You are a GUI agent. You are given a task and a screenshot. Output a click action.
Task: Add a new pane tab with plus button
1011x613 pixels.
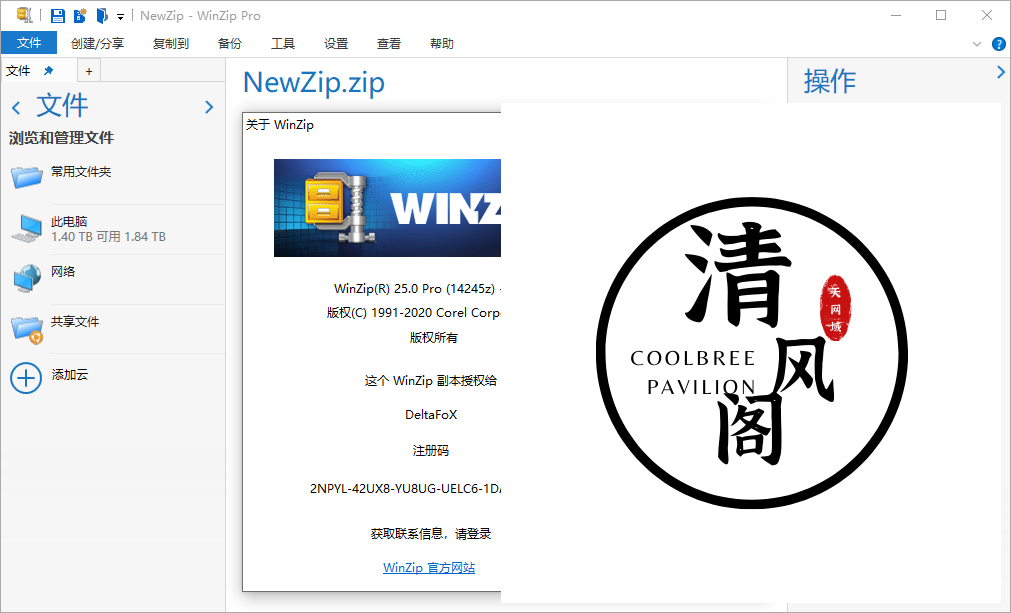[x=89, y=71]
